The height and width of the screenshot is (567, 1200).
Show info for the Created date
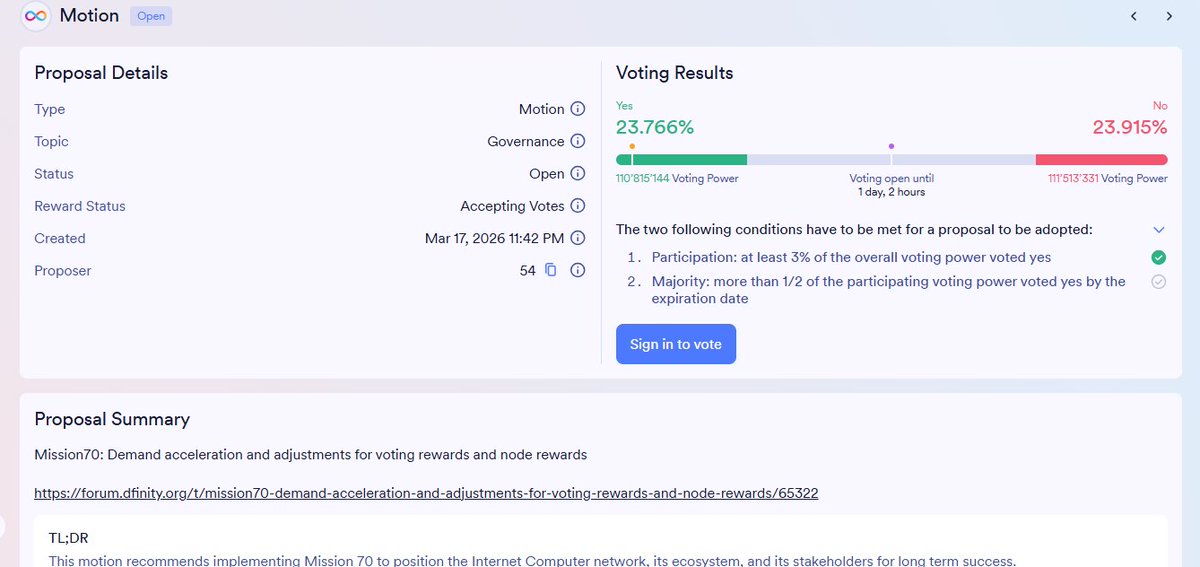point(577,238)
